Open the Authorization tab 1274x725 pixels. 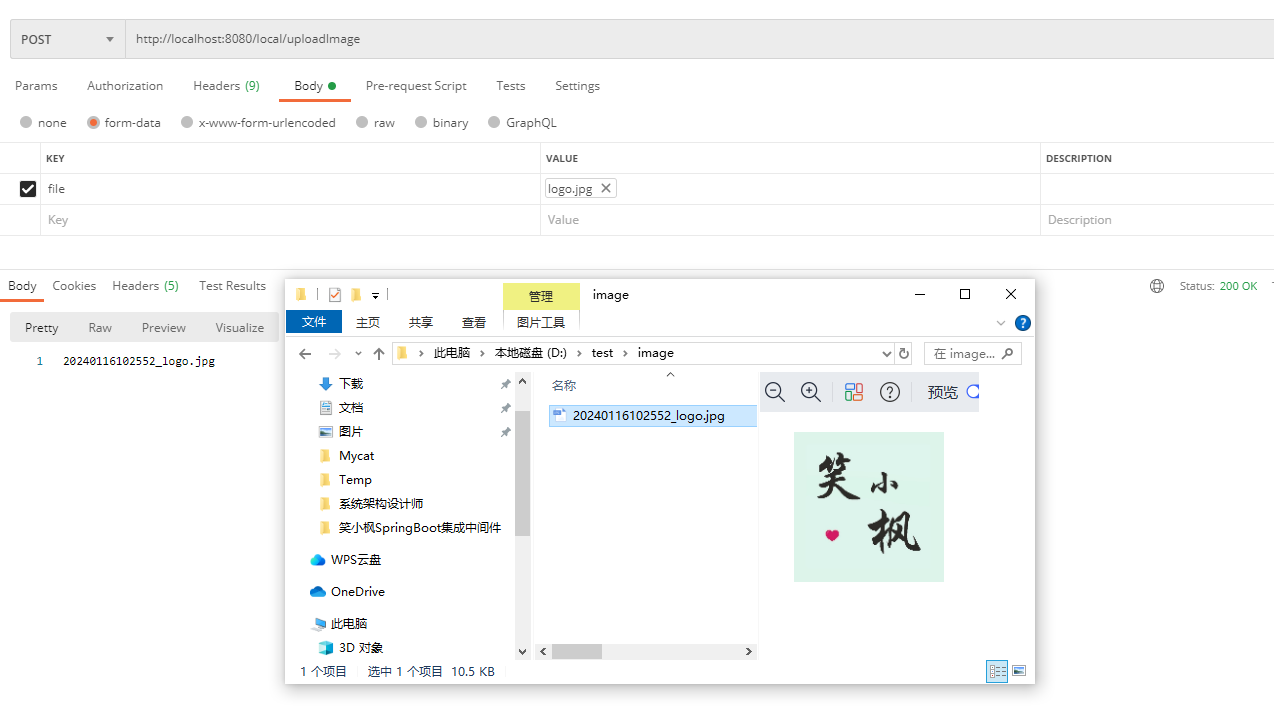click(x=125, y=86)
